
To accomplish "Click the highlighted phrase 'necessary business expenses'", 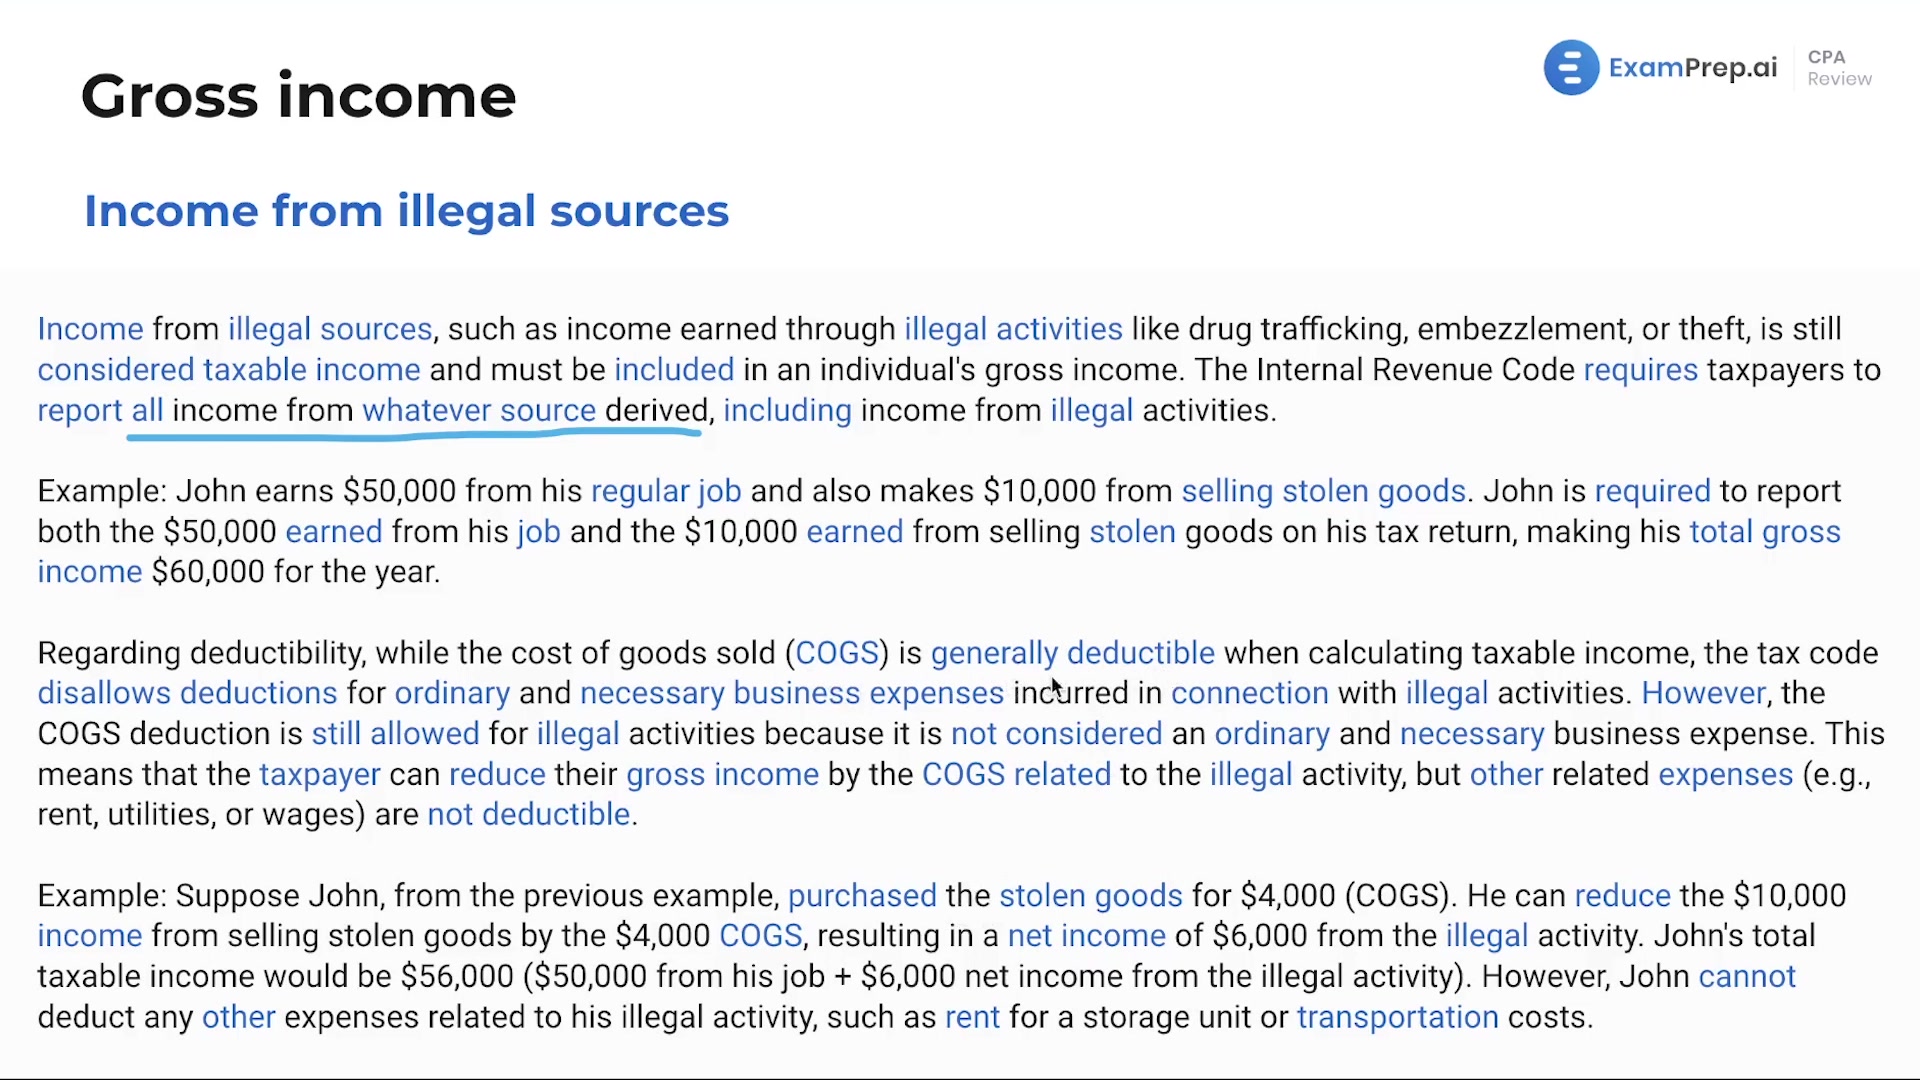I will click(x=792, y=693).
